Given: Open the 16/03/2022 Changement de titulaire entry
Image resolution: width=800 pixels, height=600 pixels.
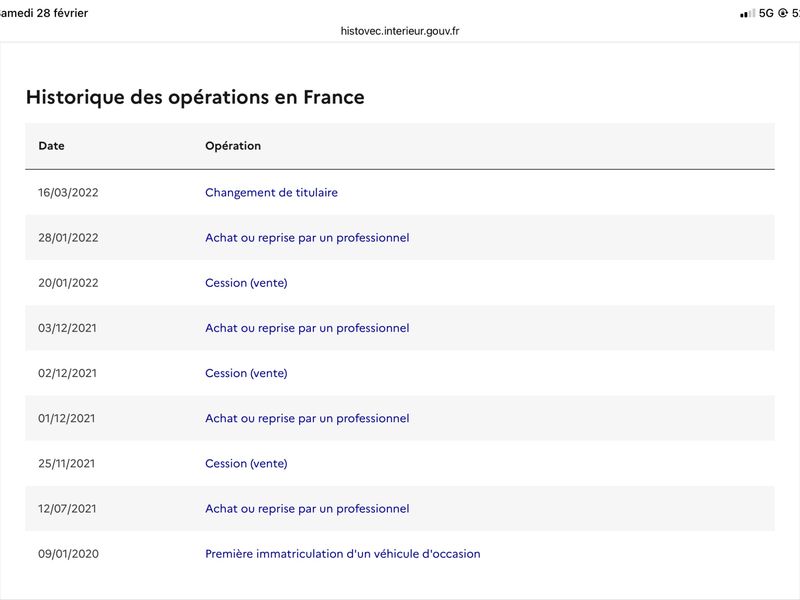Looking at the screenshot, I should pos(271,192).
